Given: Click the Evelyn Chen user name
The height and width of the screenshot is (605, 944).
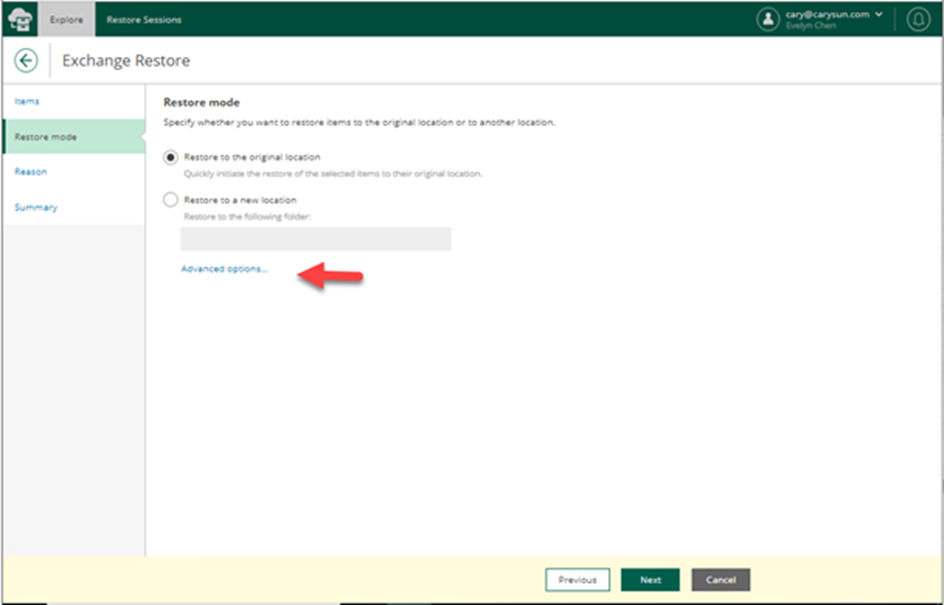Looking at the screenshot, I should 811,26.
